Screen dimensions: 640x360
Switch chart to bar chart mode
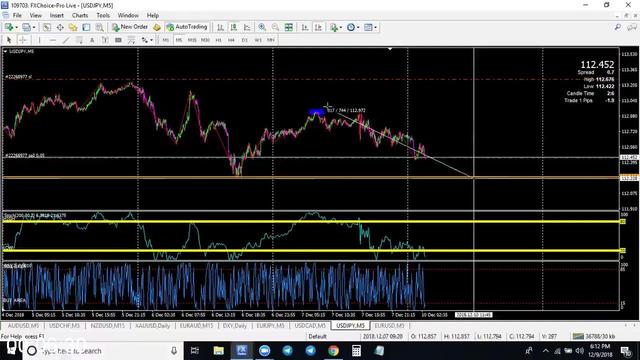point(220,27)
